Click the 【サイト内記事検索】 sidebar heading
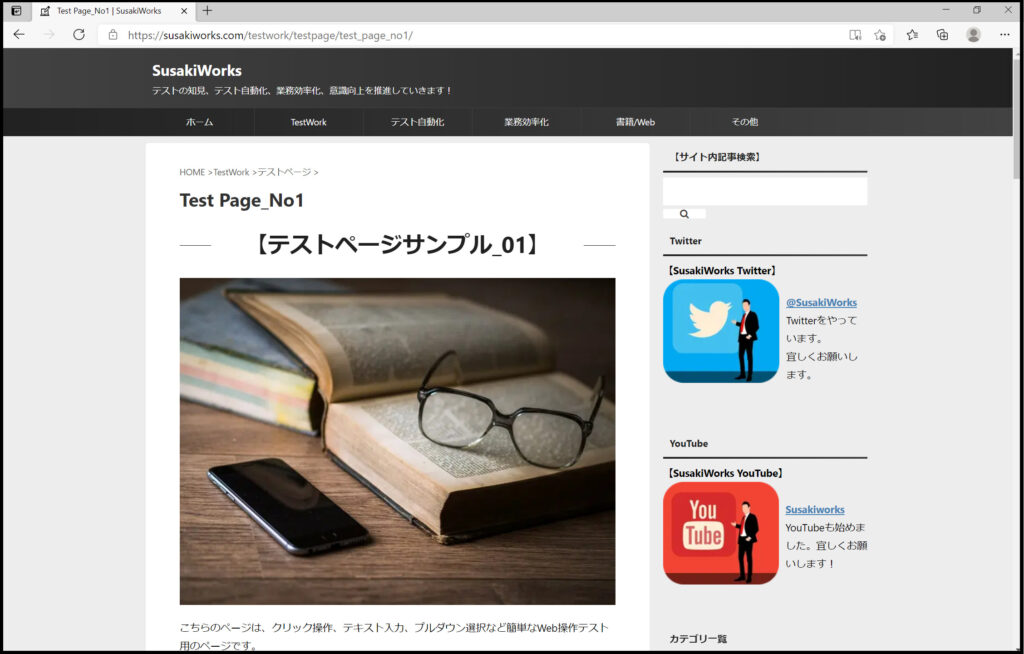1024x654 pixels. [x=716, y=157]
